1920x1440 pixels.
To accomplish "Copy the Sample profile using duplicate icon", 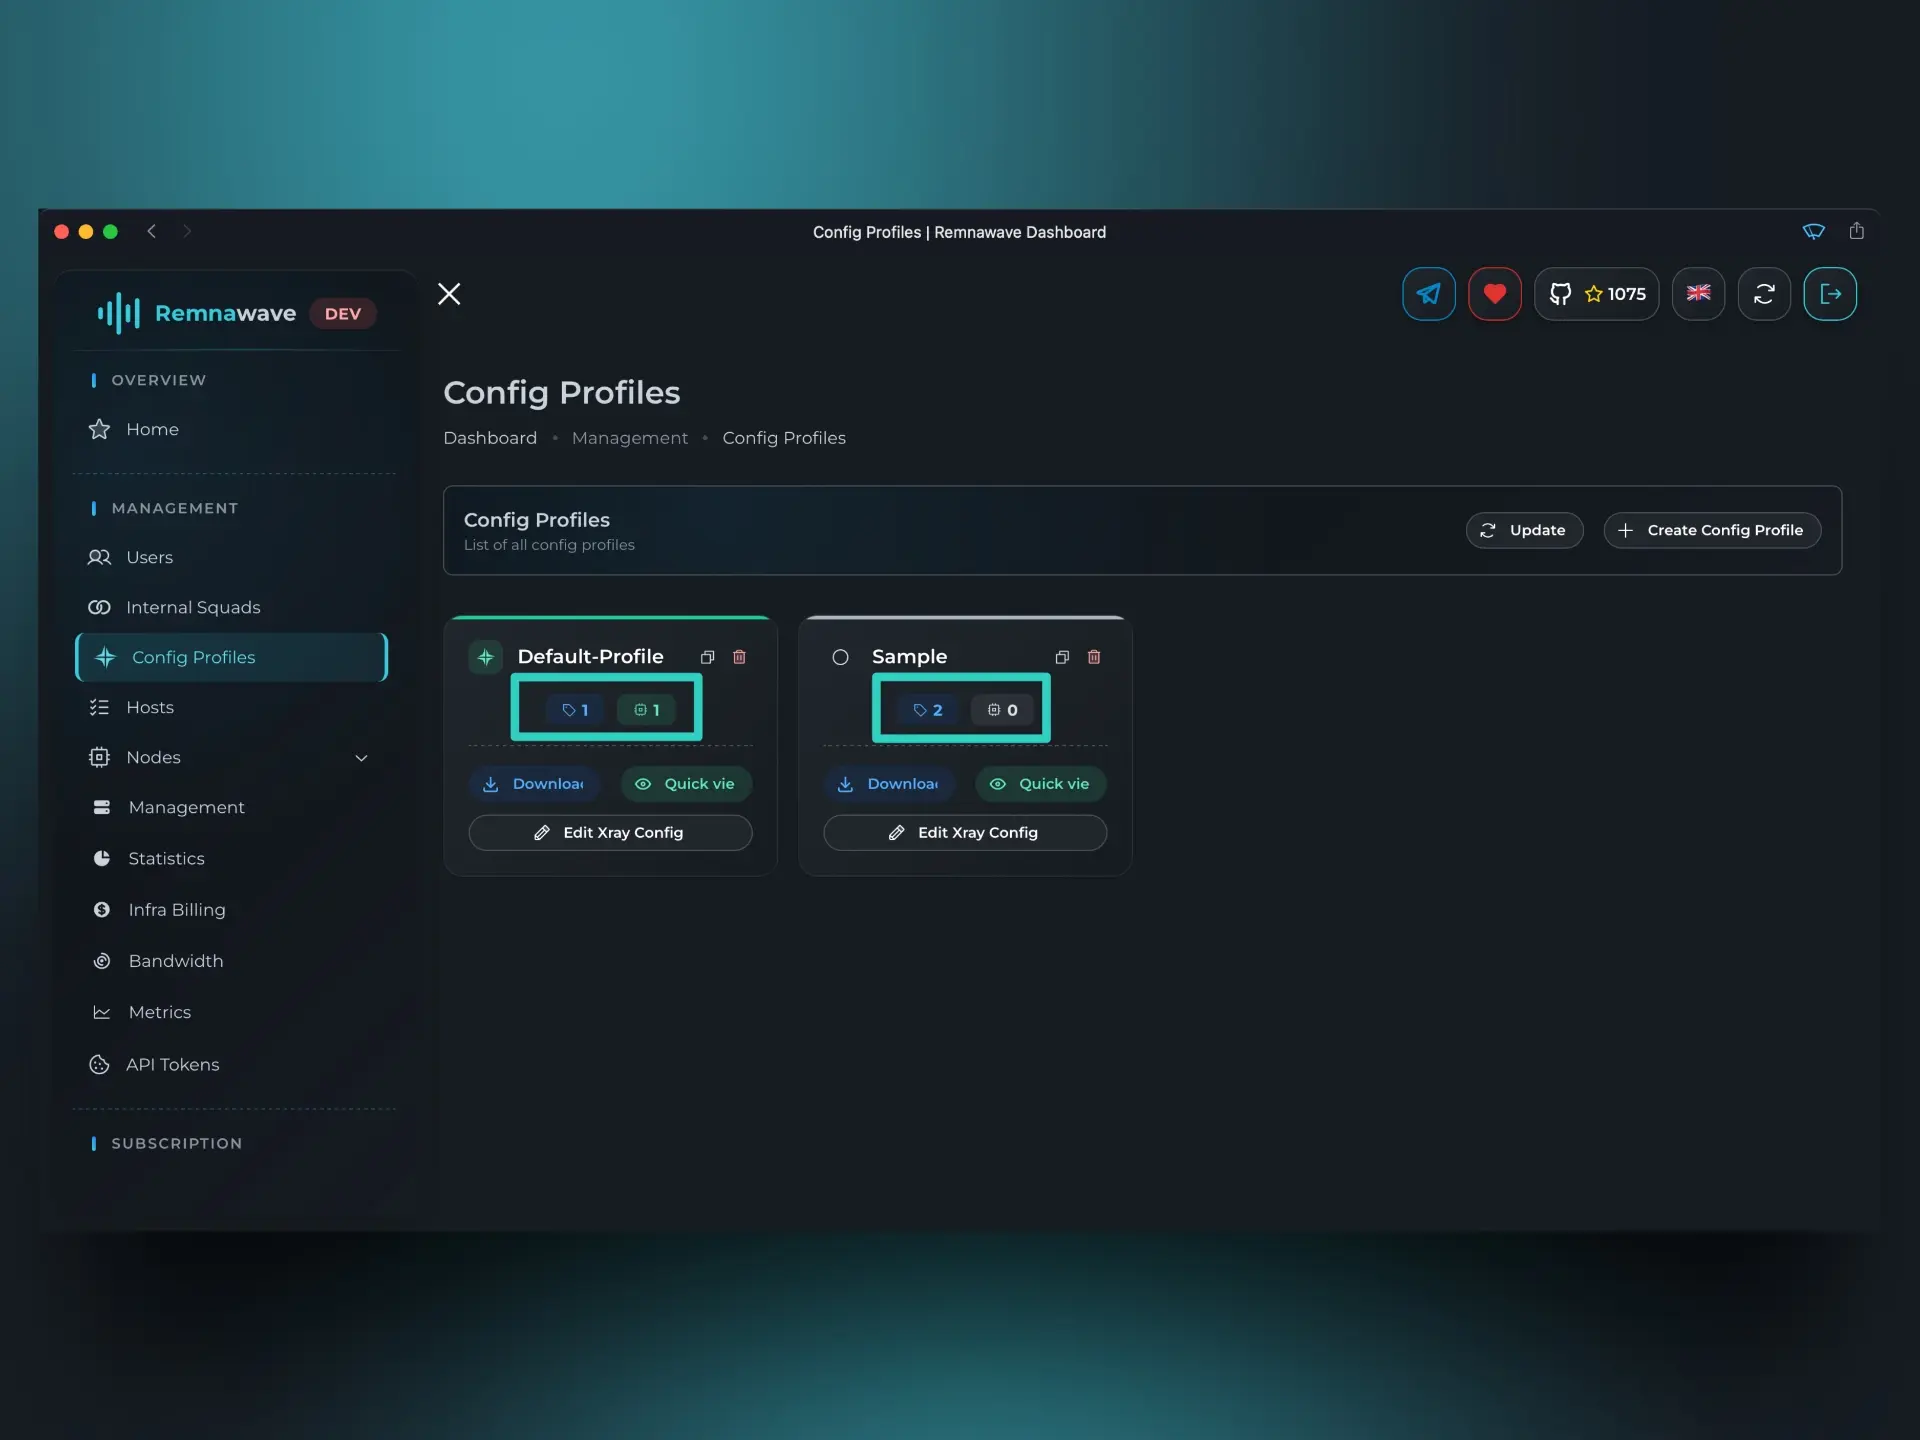I will [x=1062, y=657].
